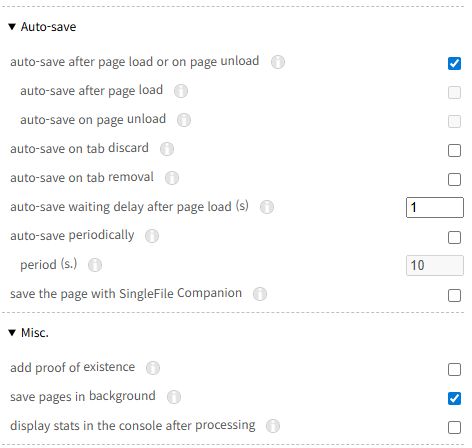This screenshot has width=472, height=448.
Task: Collapse the Auto-save section
Action: pyautogui.click(x=42, y=27)
